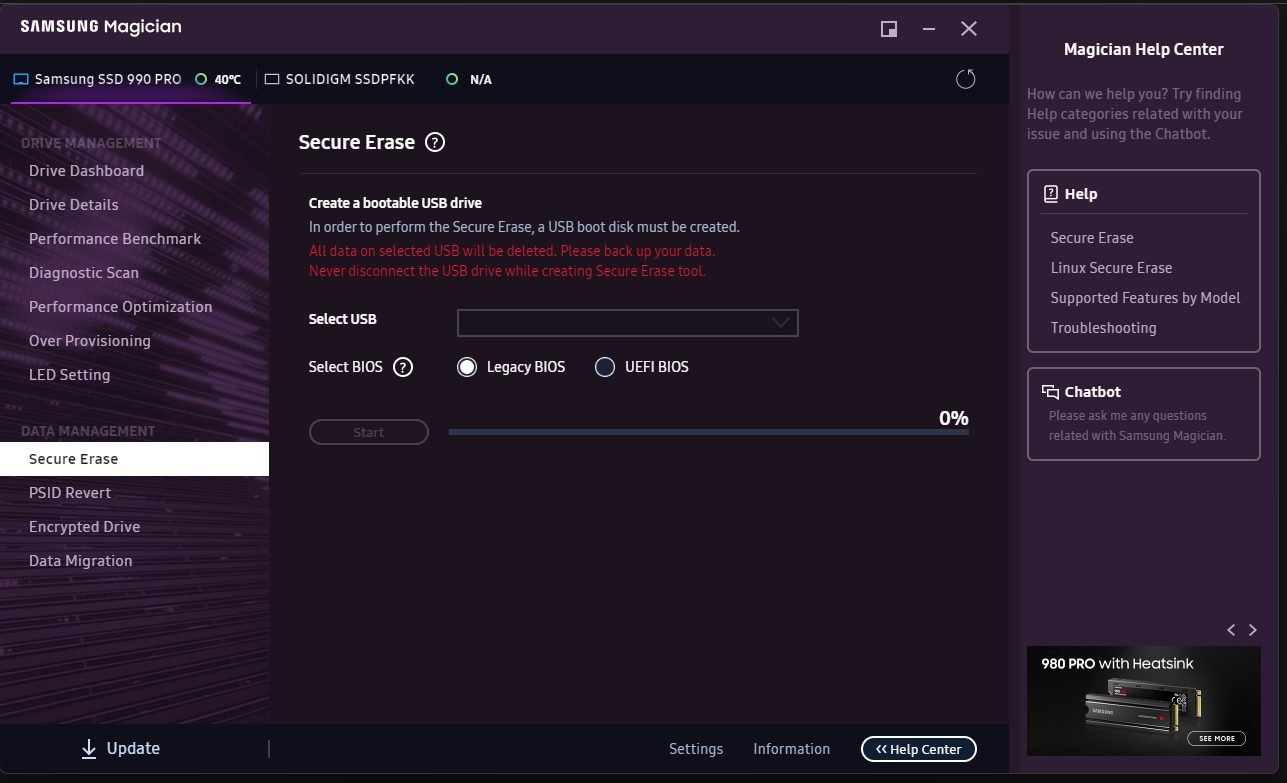Screen dimensions: 1287x783
Task: Toggle the compact window mode icon
Action: pos(888,29)
